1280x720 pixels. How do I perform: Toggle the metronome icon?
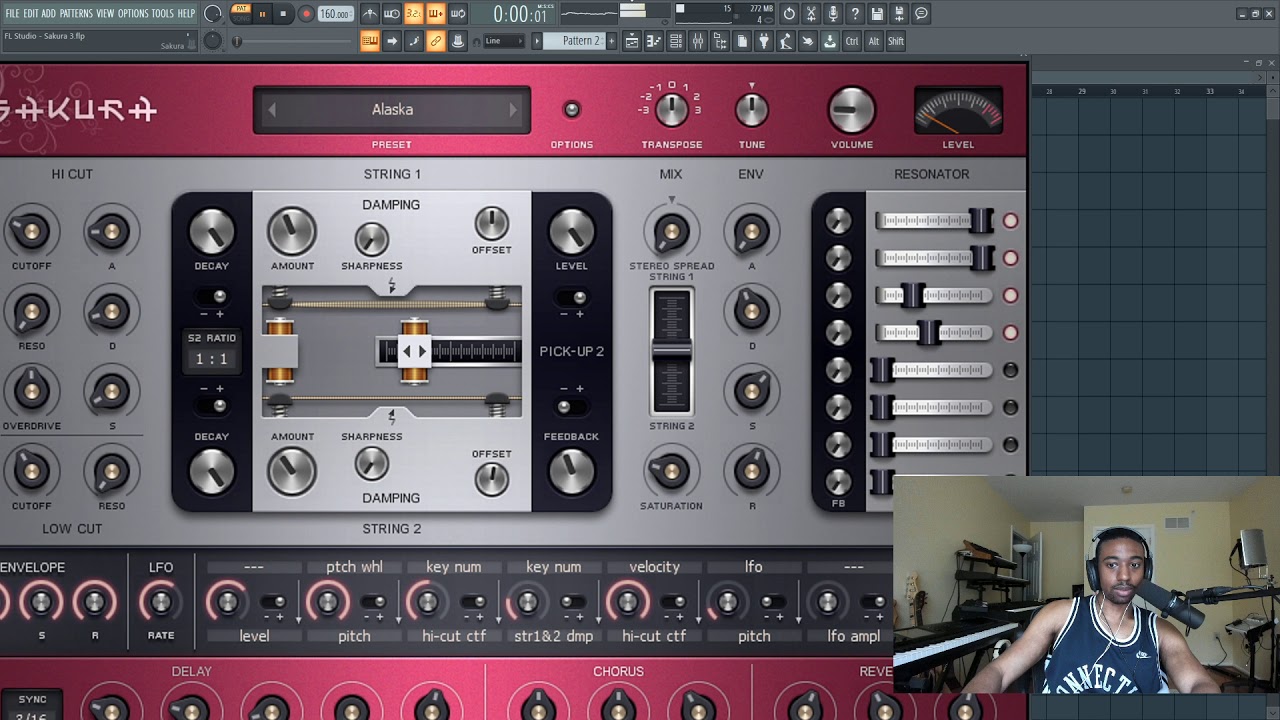pyautogui.click(x=370, y=14)
